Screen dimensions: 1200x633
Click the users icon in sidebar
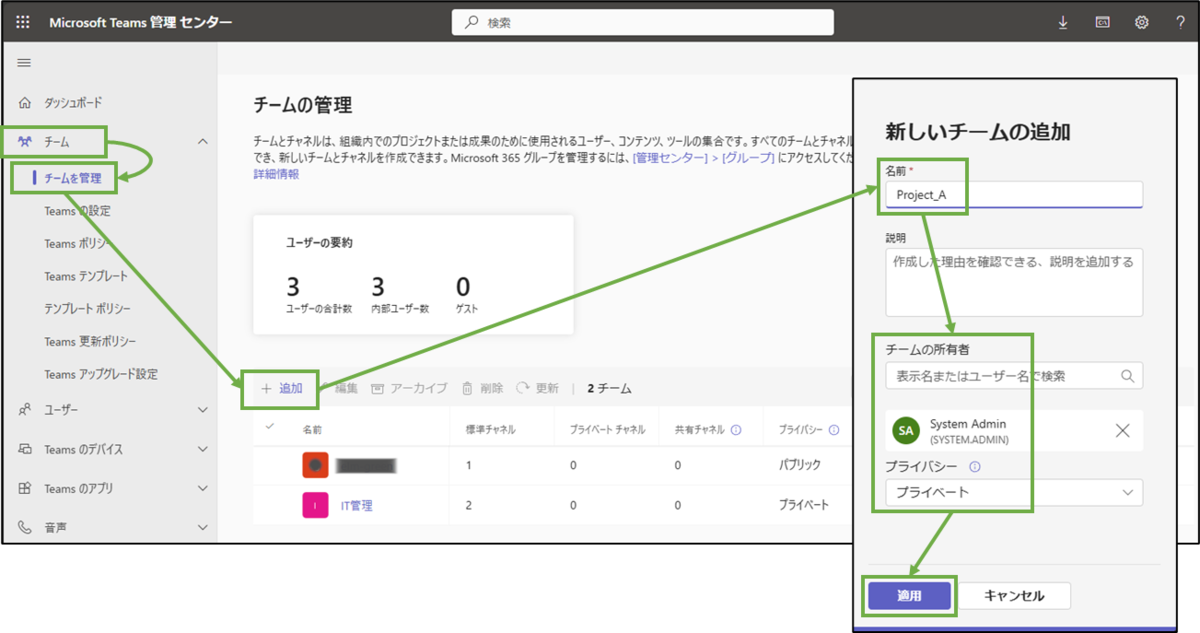tap(25, 410)
